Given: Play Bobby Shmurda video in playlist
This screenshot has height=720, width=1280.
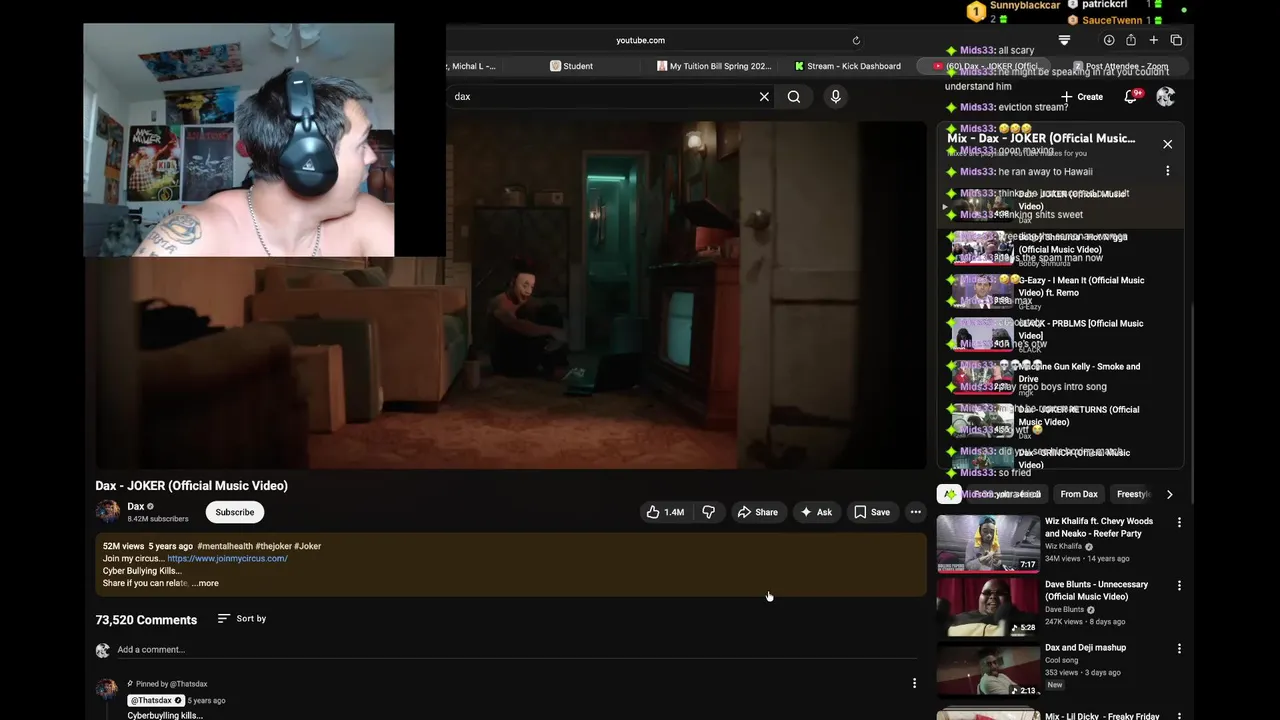Looking at the screenshot, I should click(x=1060, y=248).
